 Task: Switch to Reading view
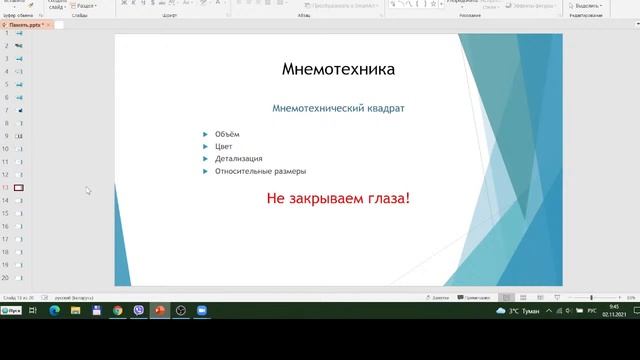tap(540, 298)
